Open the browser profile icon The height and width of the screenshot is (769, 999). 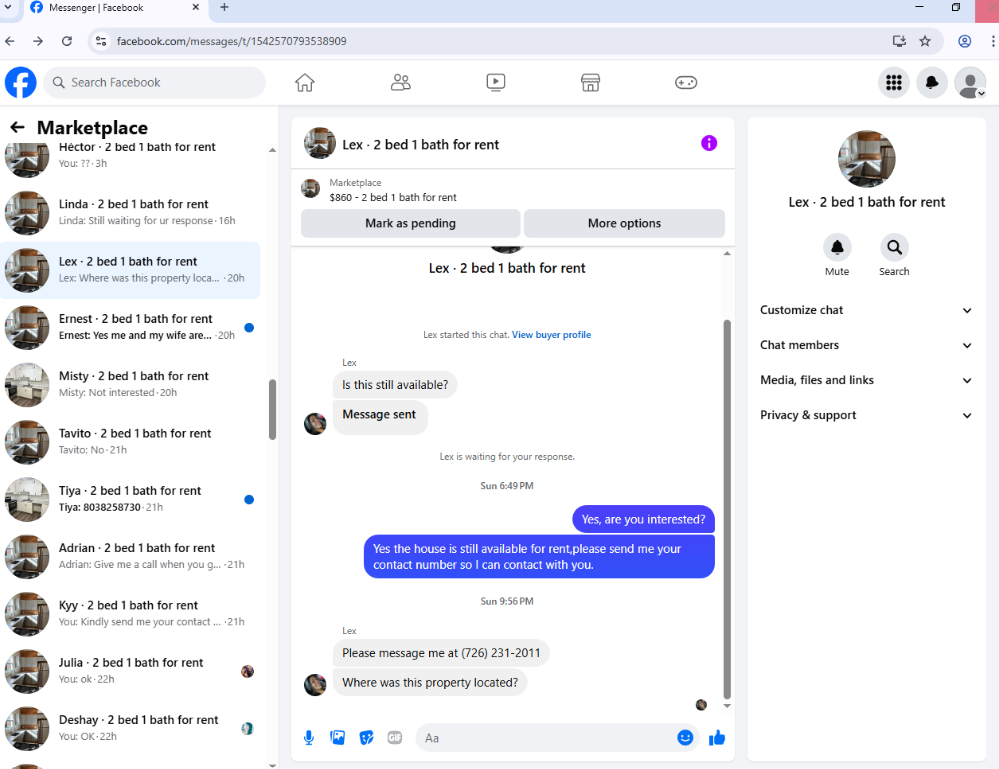[x=965, y=41]
